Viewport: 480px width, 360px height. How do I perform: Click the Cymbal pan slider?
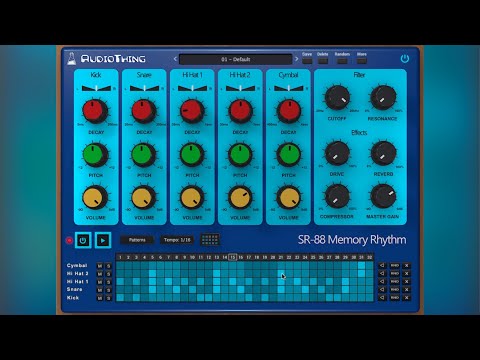288,88
